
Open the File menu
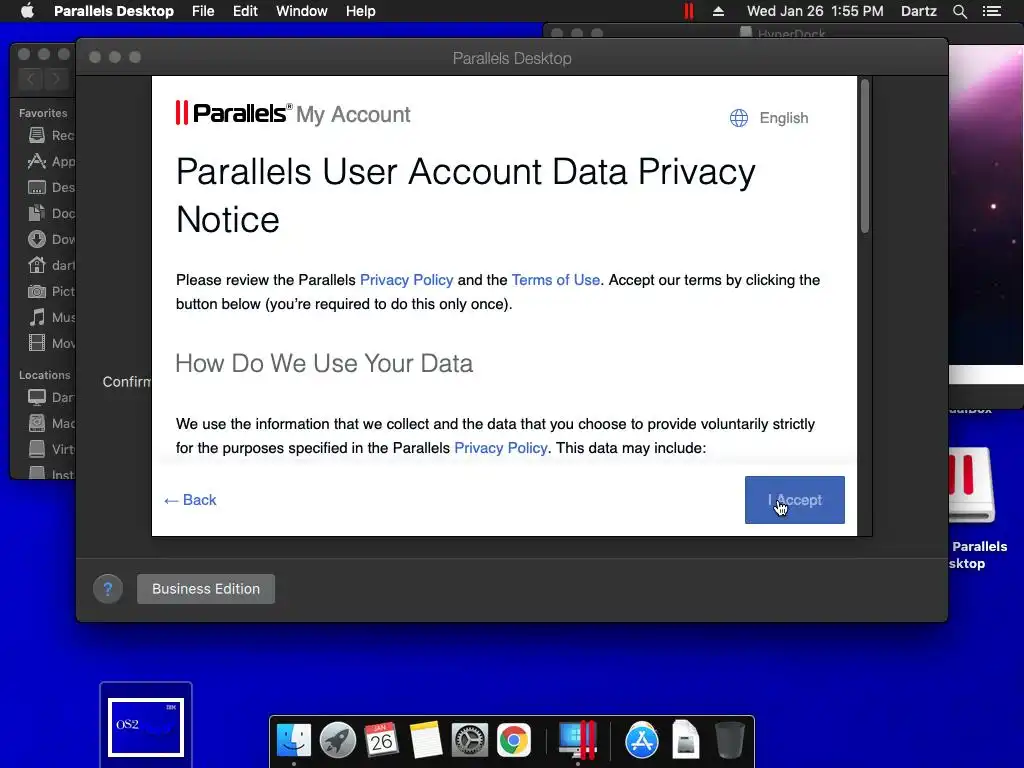(x=203, y=11)
